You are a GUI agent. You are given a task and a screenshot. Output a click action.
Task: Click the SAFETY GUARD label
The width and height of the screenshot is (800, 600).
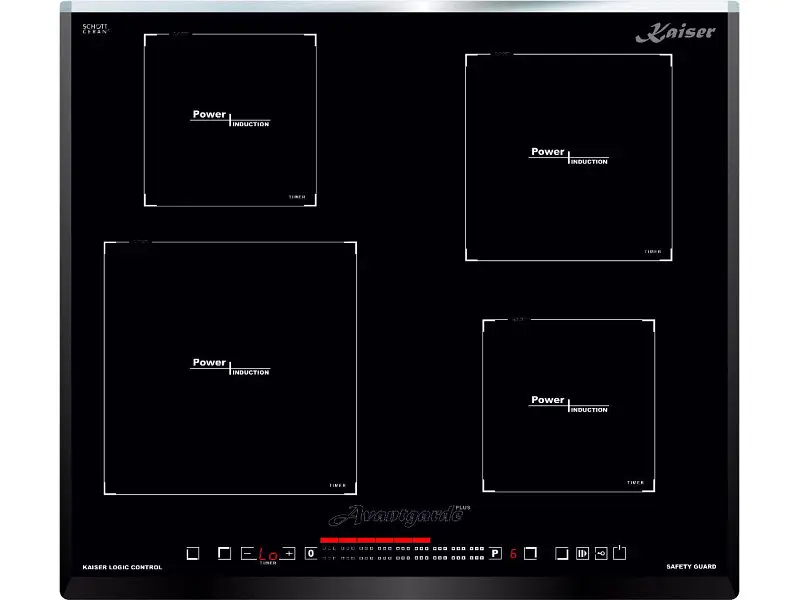tap(691, 566)
